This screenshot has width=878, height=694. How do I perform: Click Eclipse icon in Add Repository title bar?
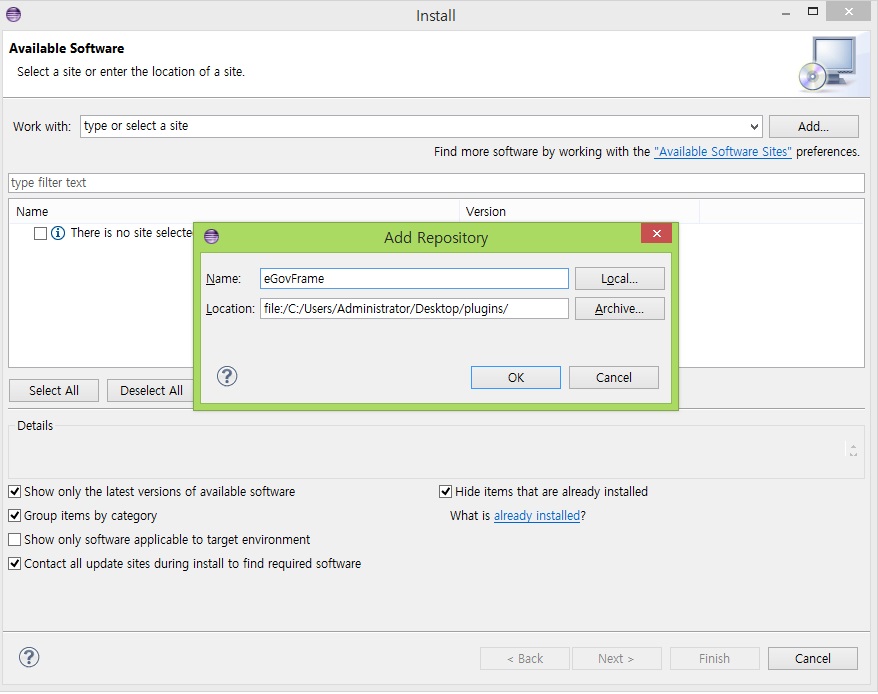211,237
